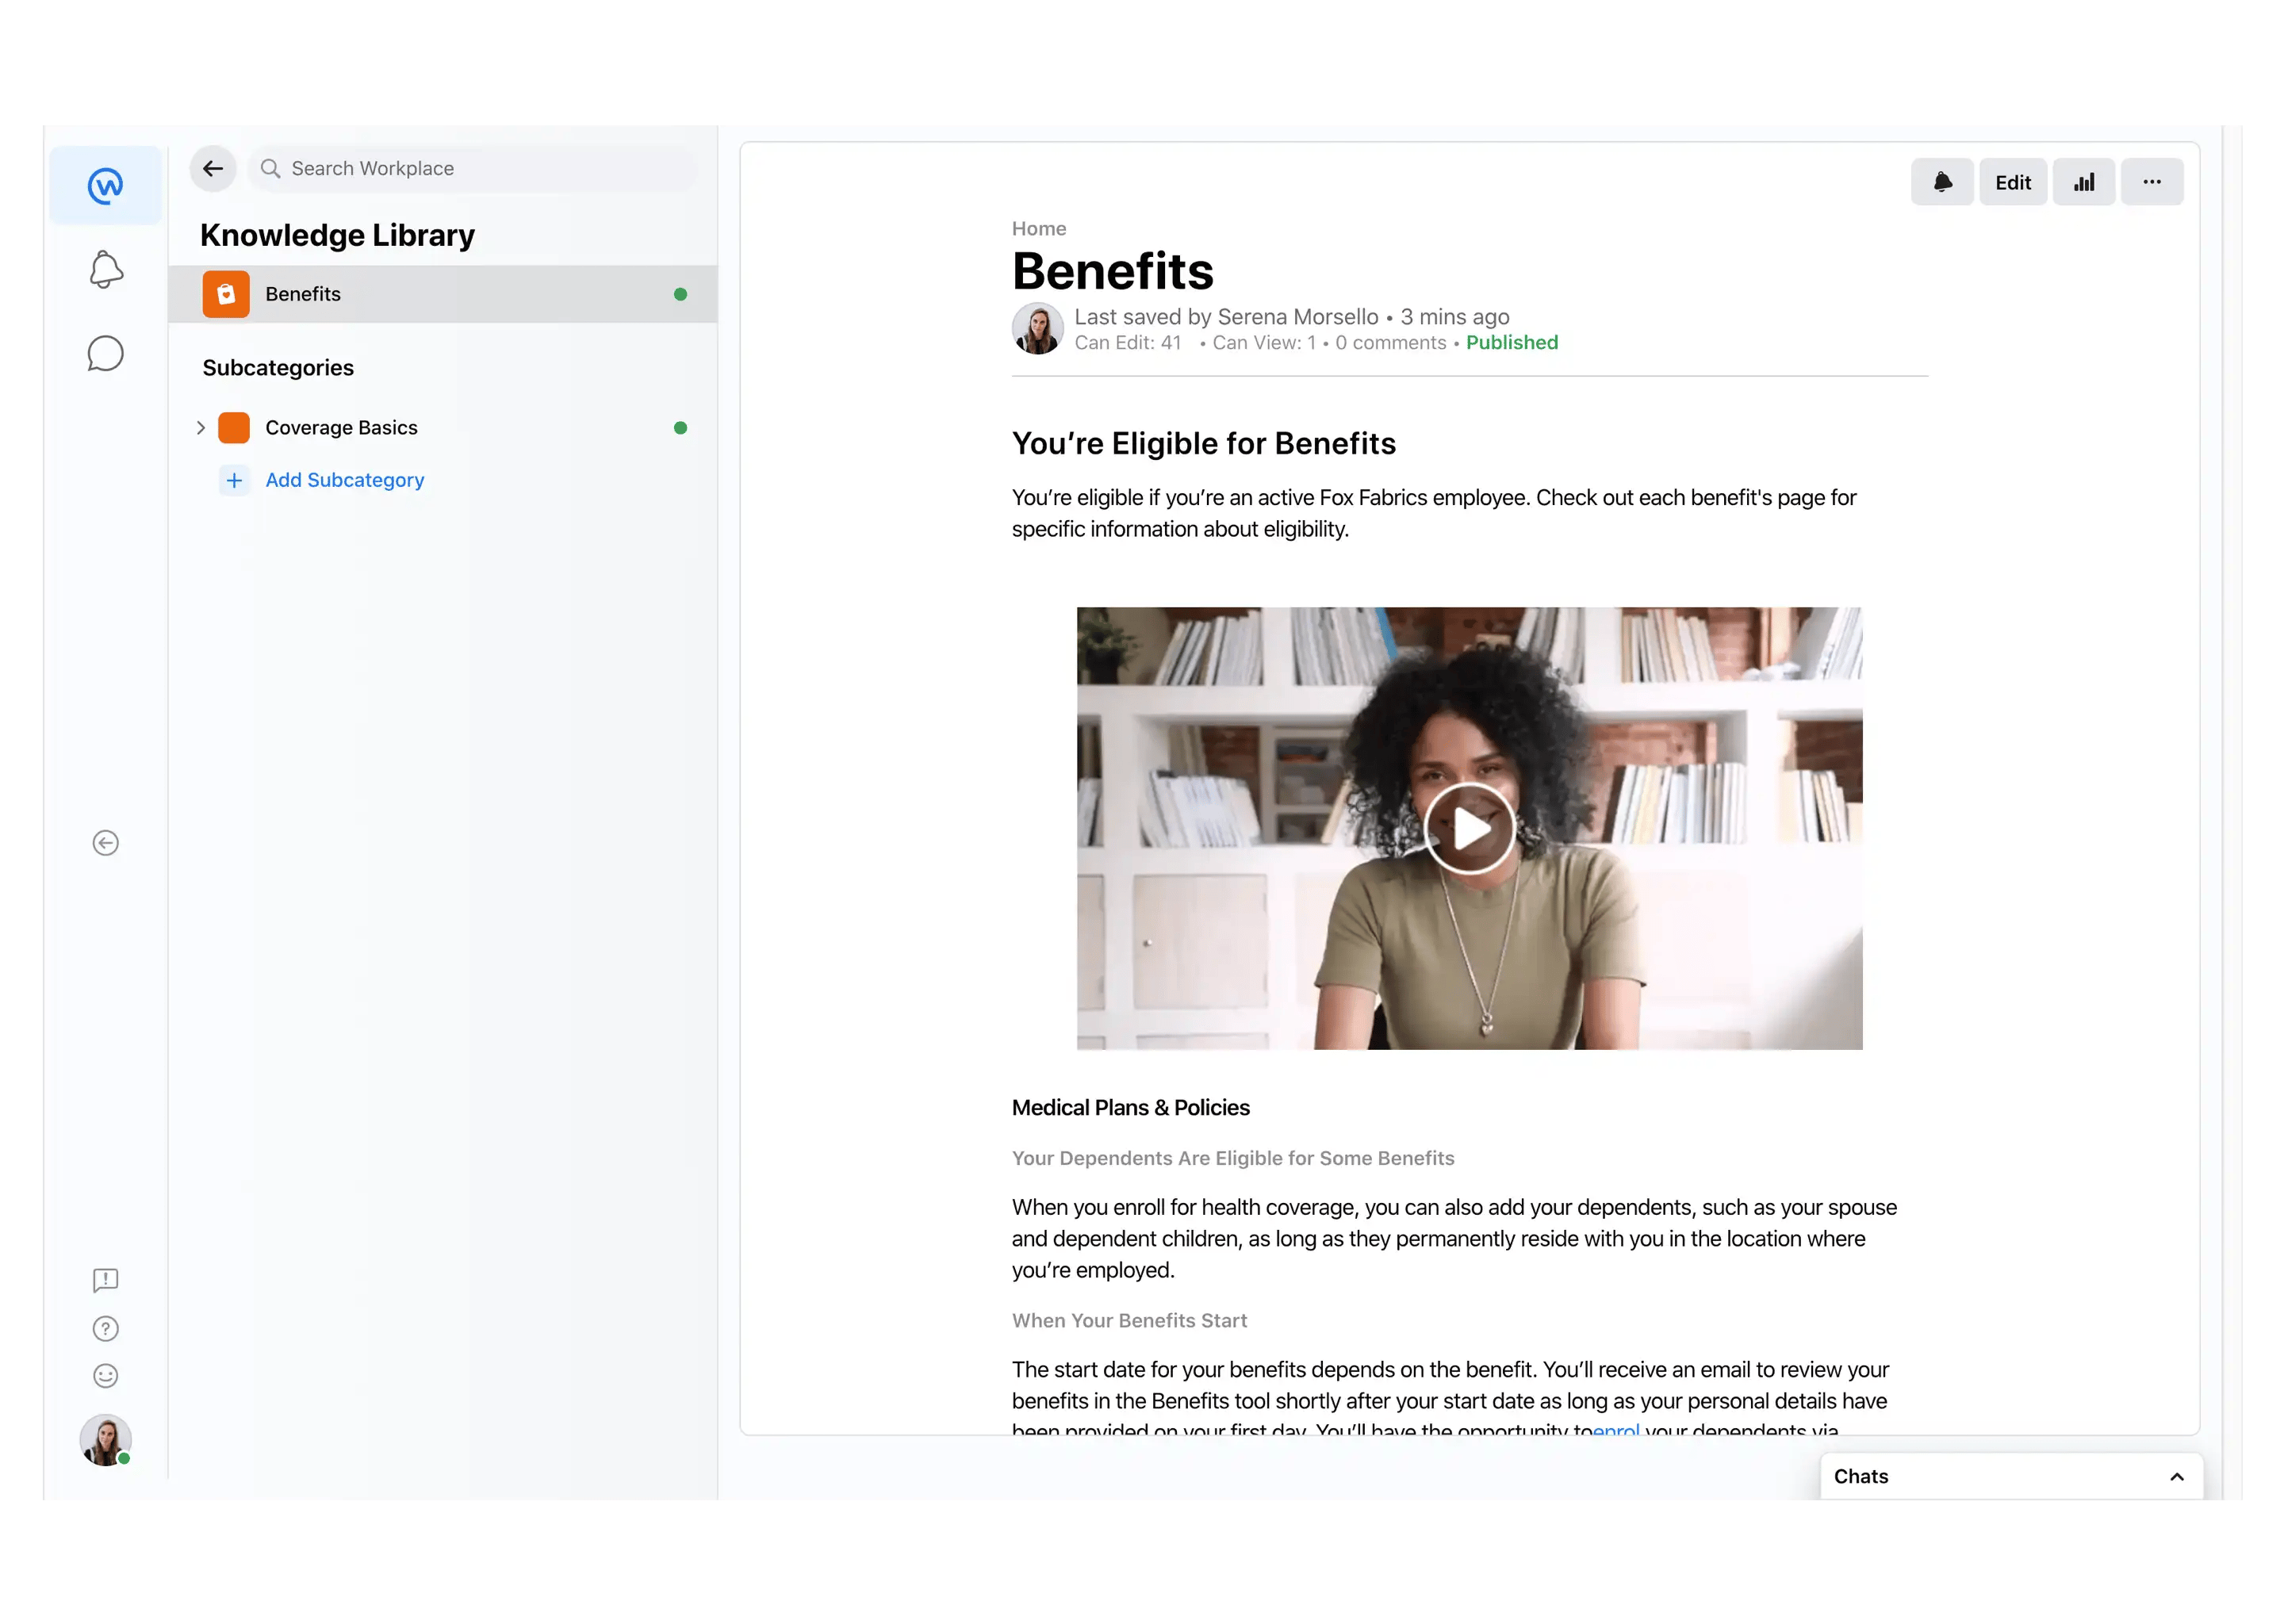Open the feedback report icon
Image resolution: width=2284 pixels, height=1624 pixels.
(105, 1280)
